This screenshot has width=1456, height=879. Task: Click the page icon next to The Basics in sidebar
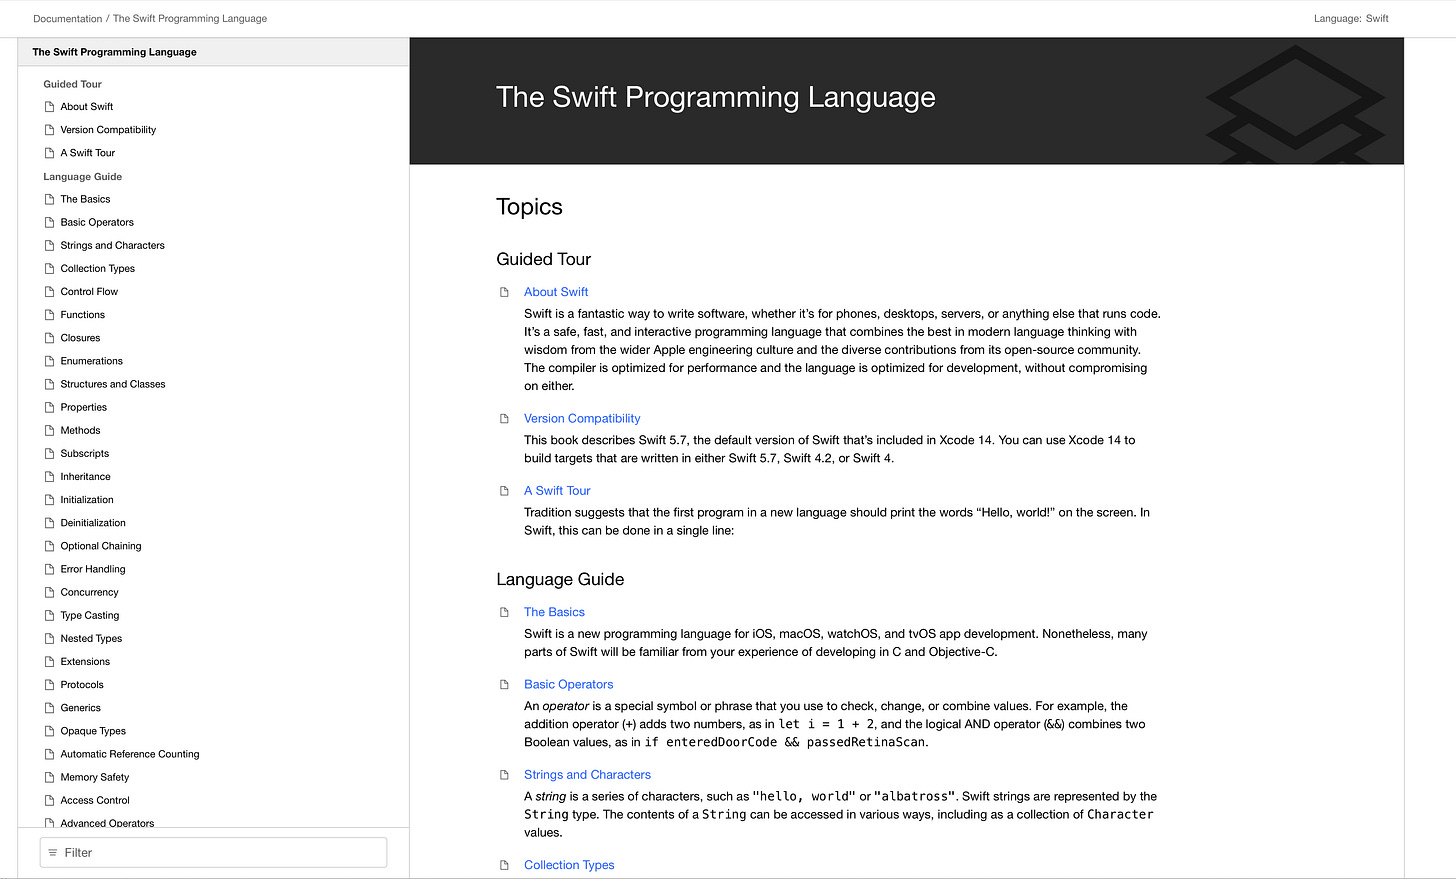click(x=49, y=199)
